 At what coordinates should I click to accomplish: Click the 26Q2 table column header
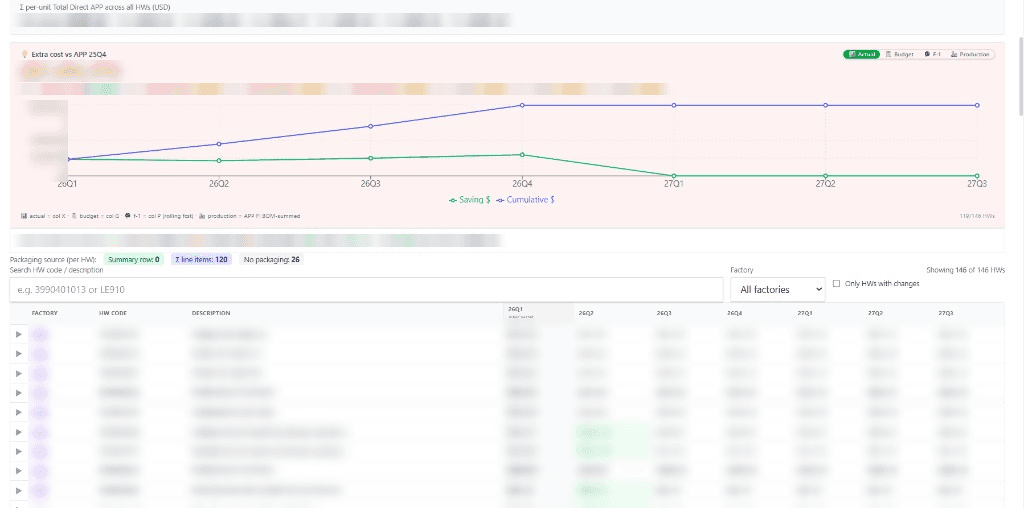tap(586, 313)
